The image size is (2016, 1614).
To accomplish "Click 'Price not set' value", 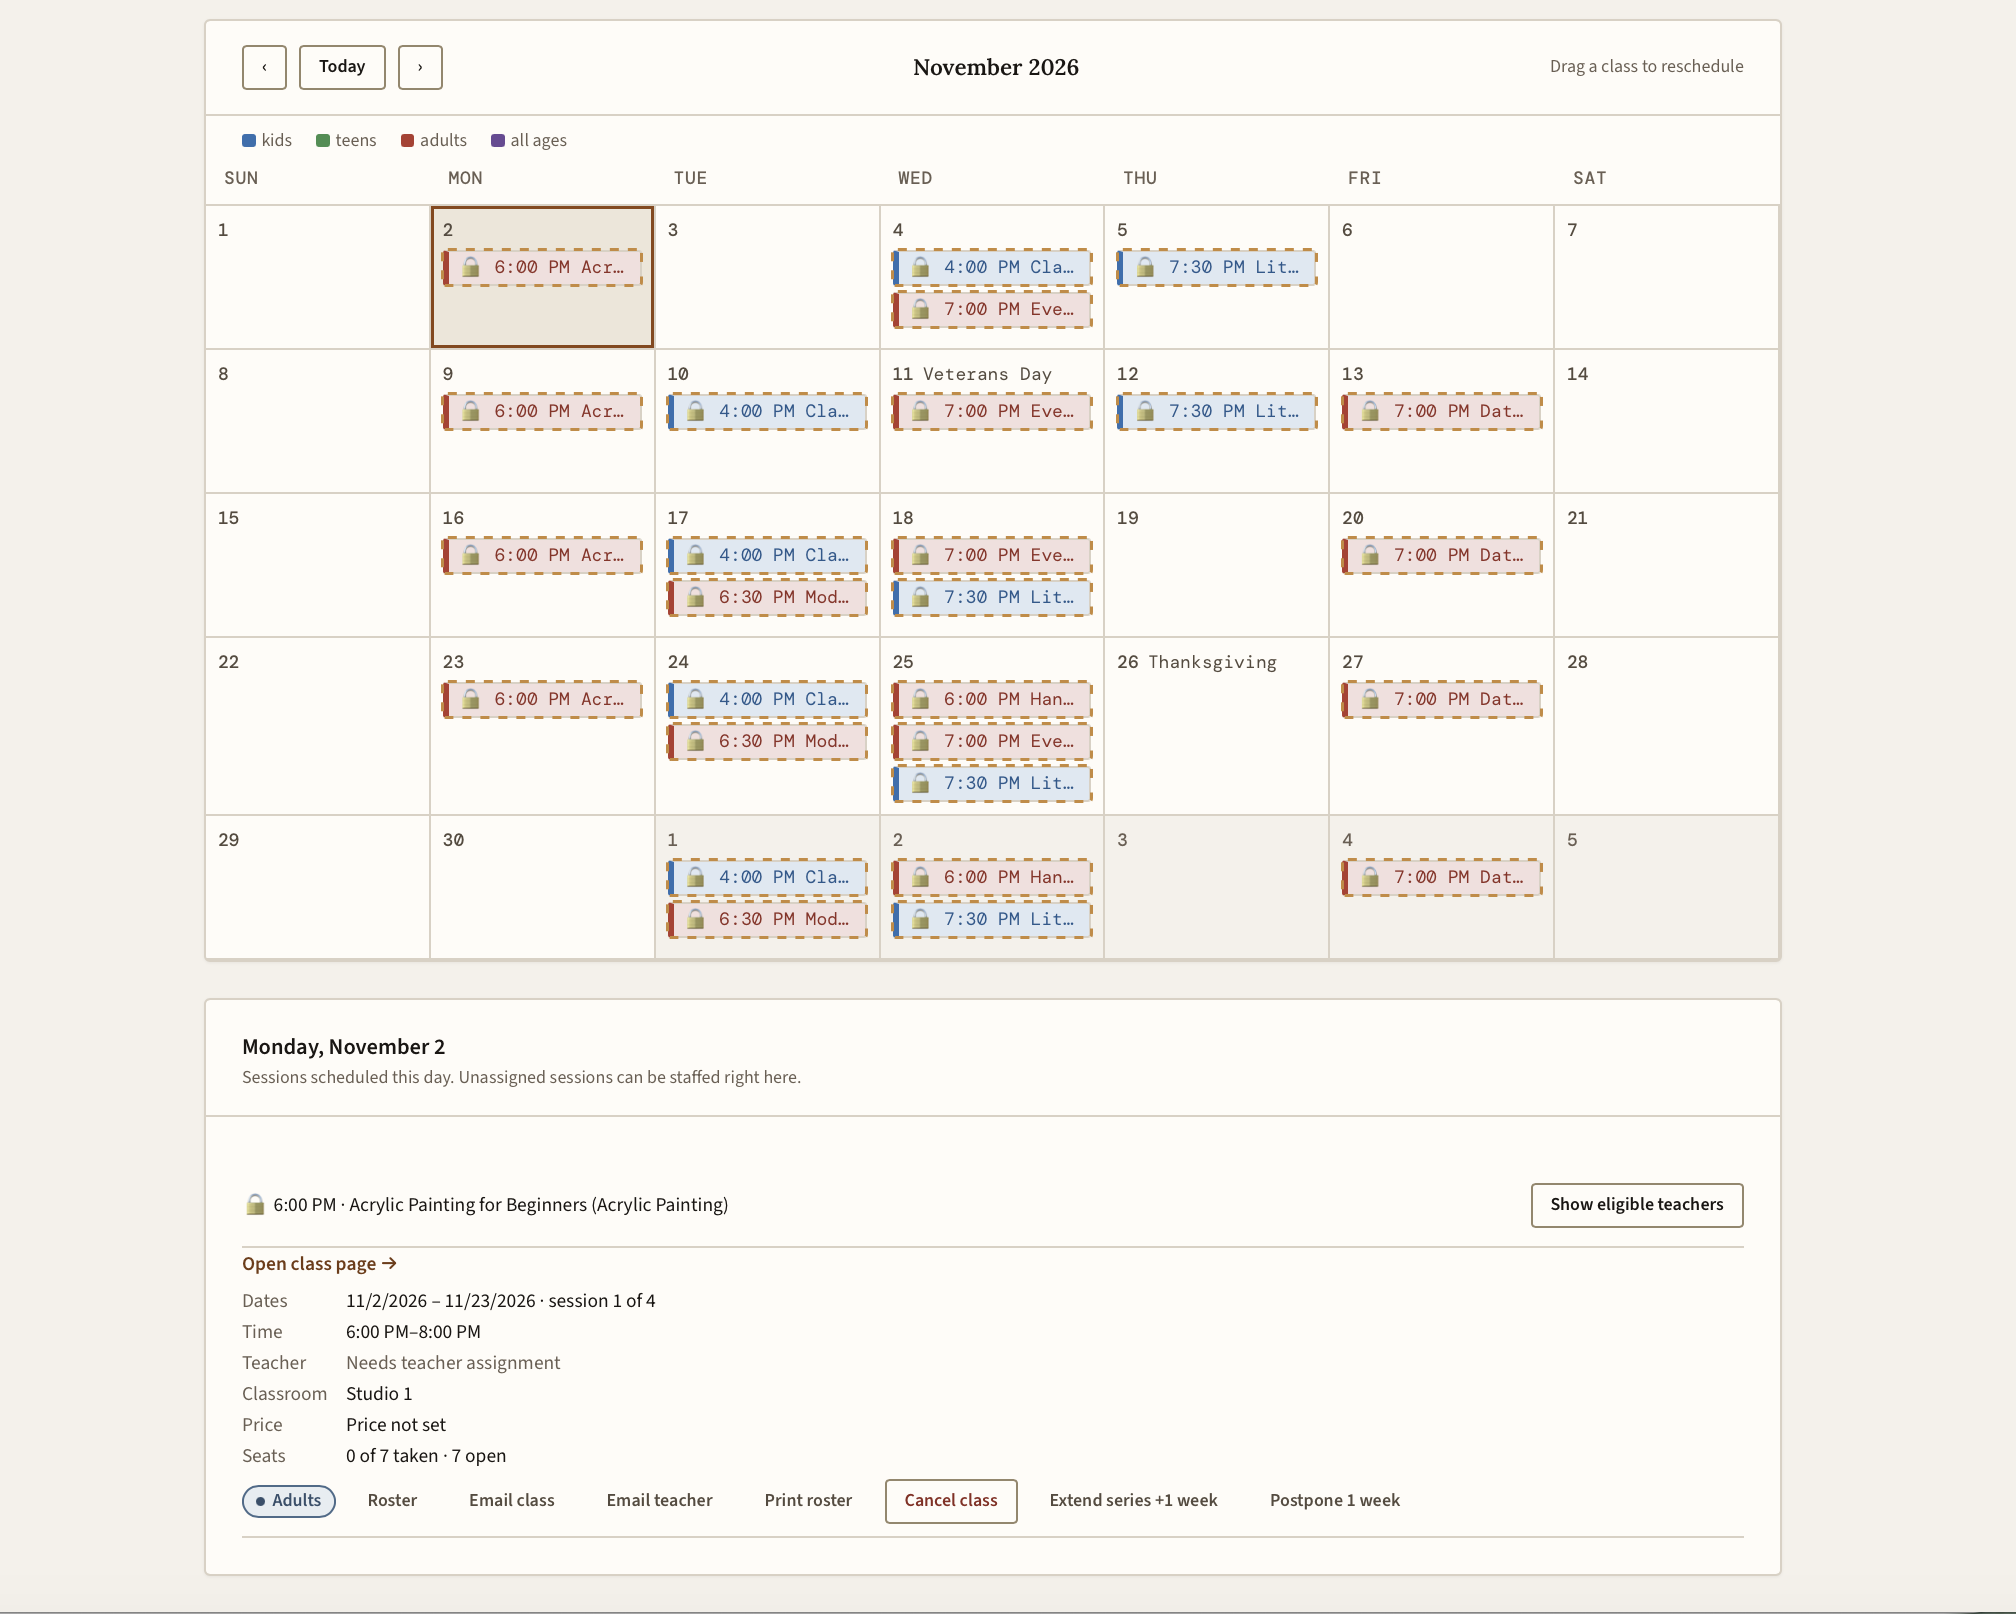I will [396, 1425].
